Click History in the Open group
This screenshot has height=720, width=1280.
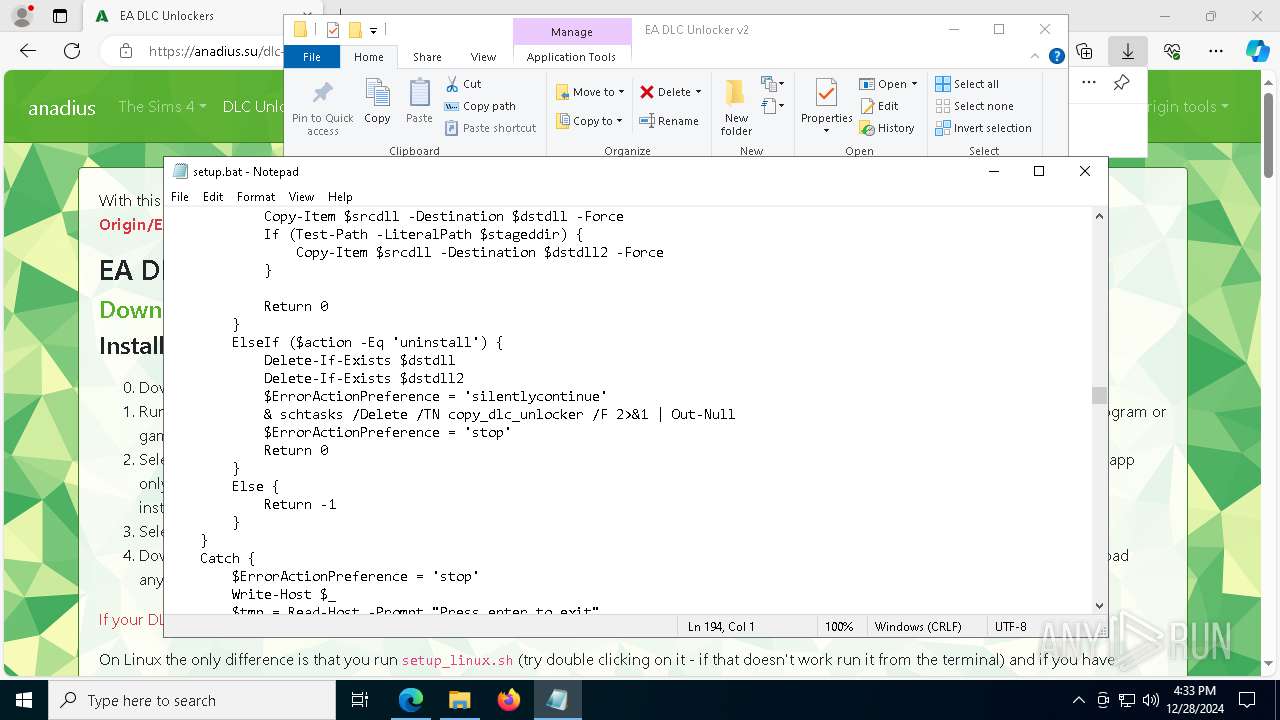point(887,128)
